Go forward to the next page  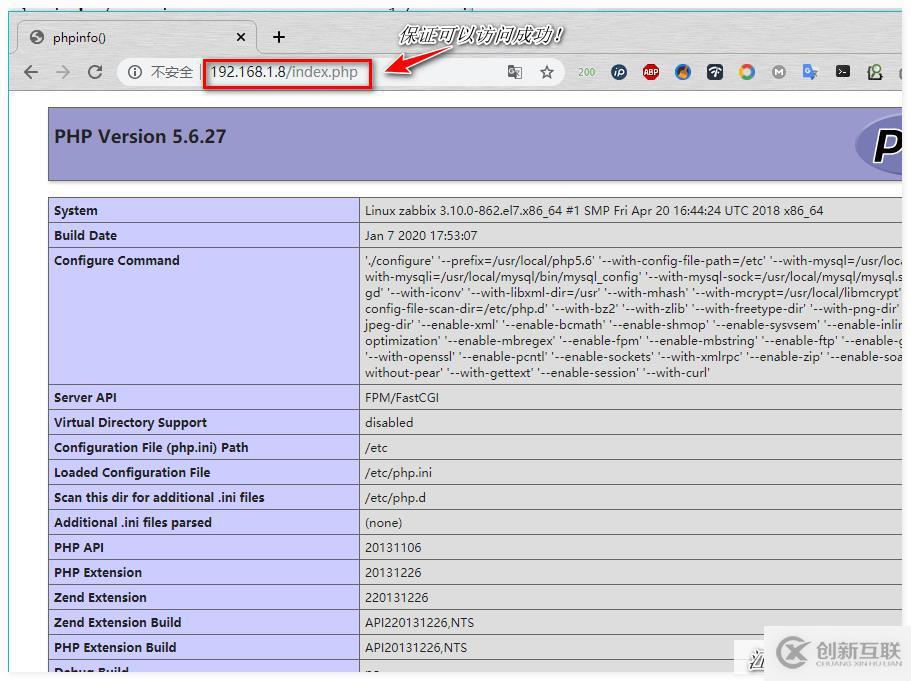point(63,72)
